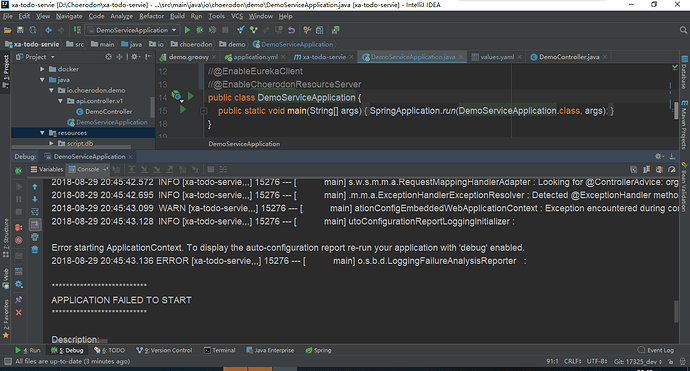Switch to DemoController.java editor tab
The height and width of the screenshot is (371, 690).
pos(569,57)
